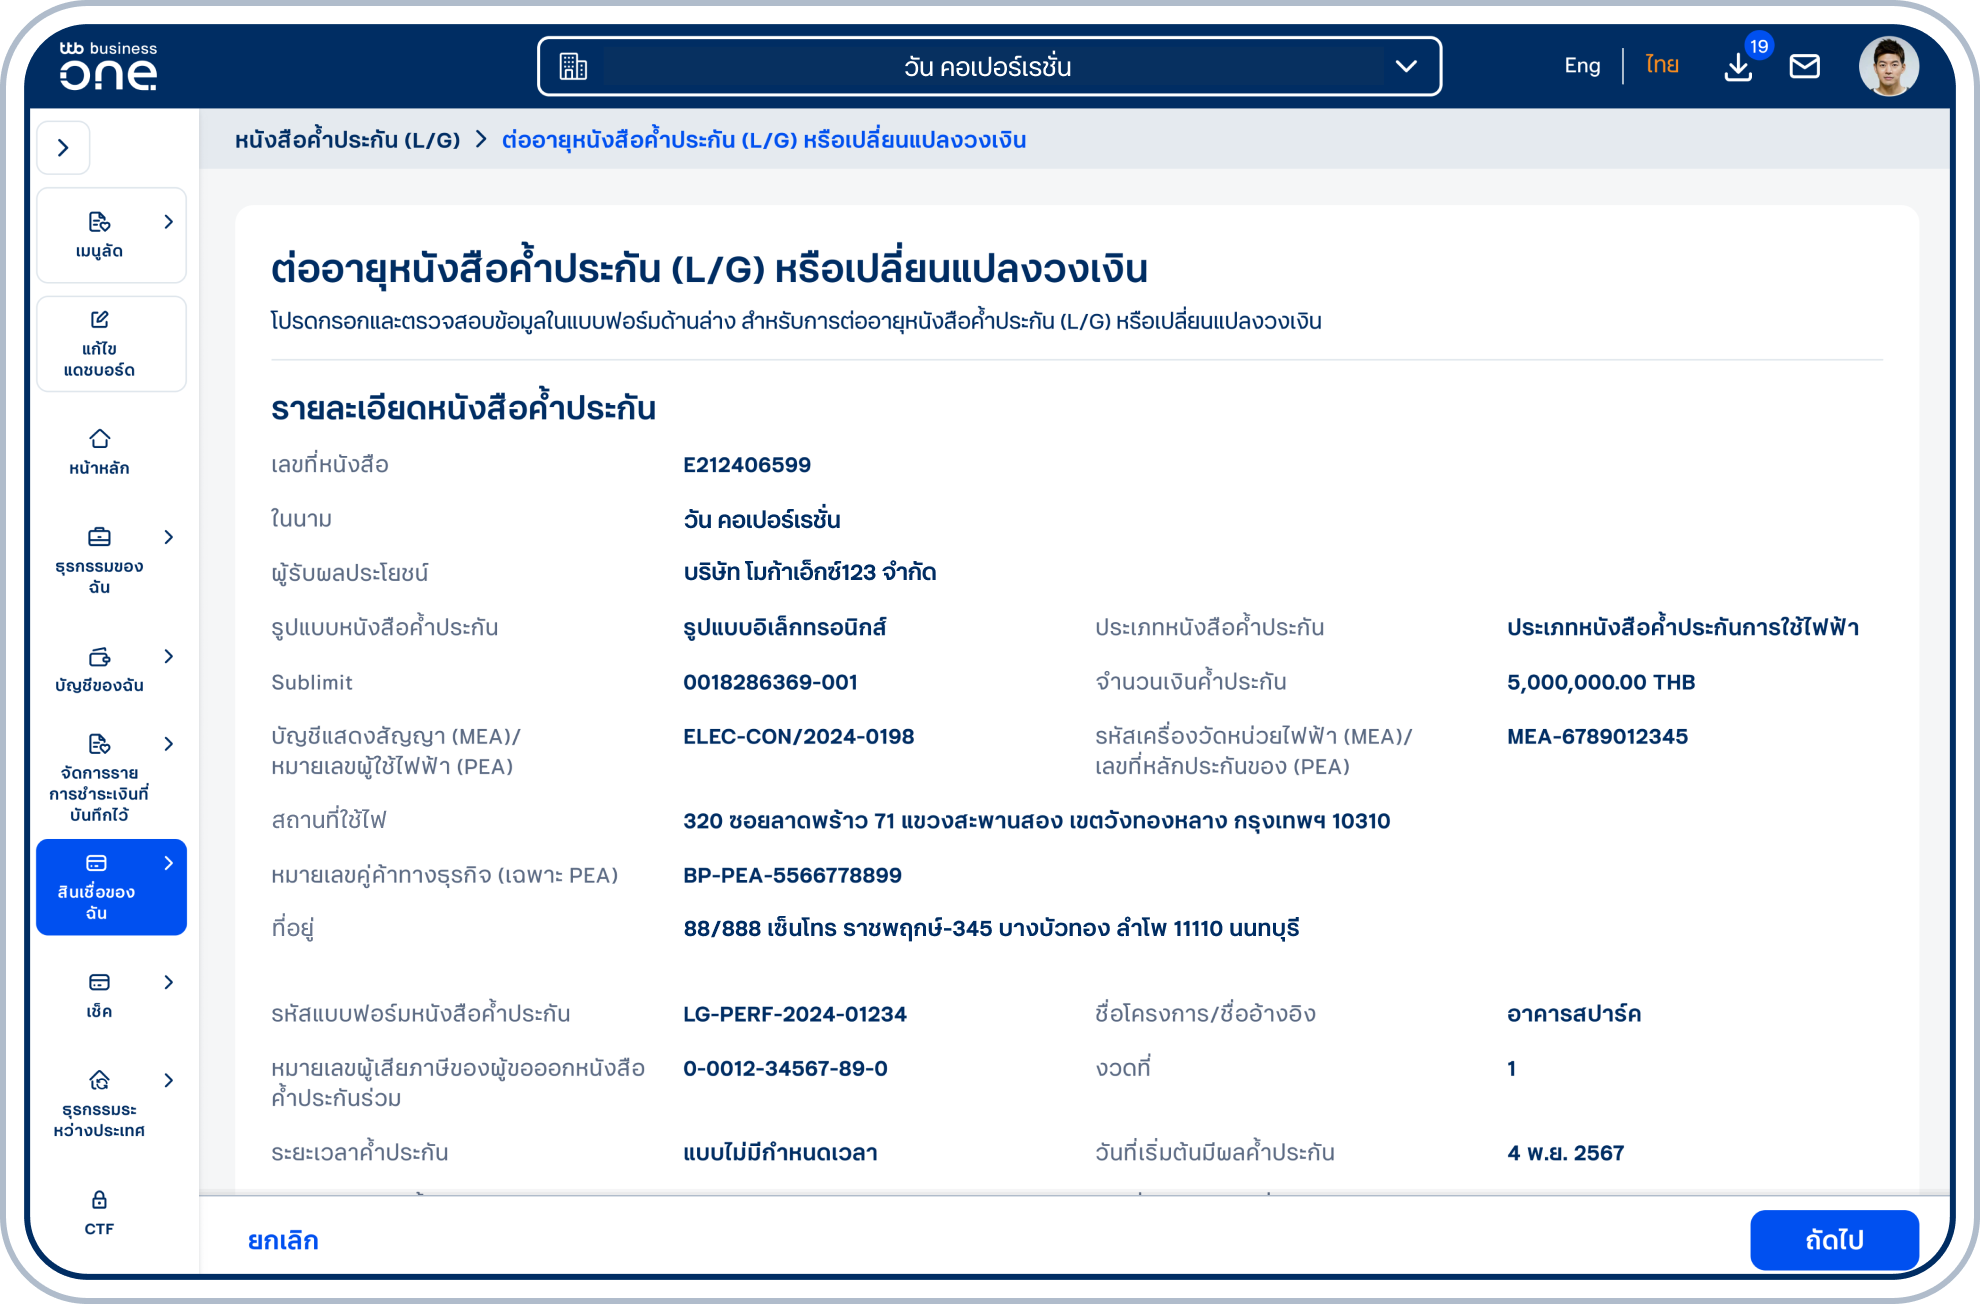The image size is (1980, 1304).
Task: Open CTF section in the sidebar
Action: tap(99, 1212)
